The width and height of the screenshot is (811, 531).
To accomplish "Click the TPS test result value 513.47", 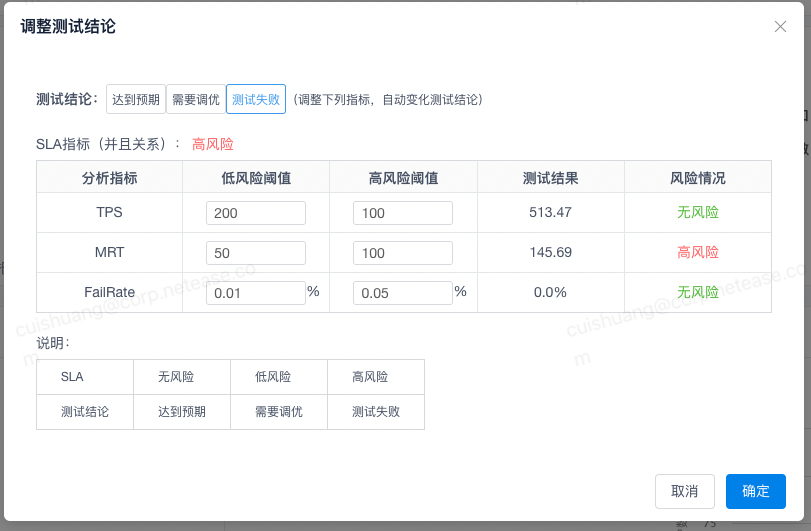I will tap(551, 212).
